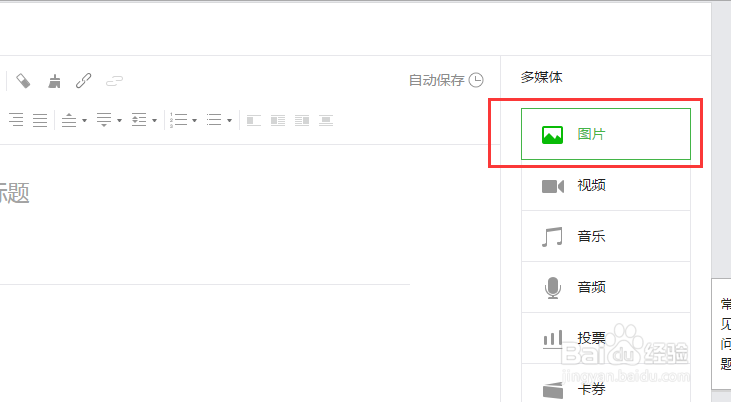Insert a video via 视频
The image size is (731, 402).
click(x=606, y=186)
